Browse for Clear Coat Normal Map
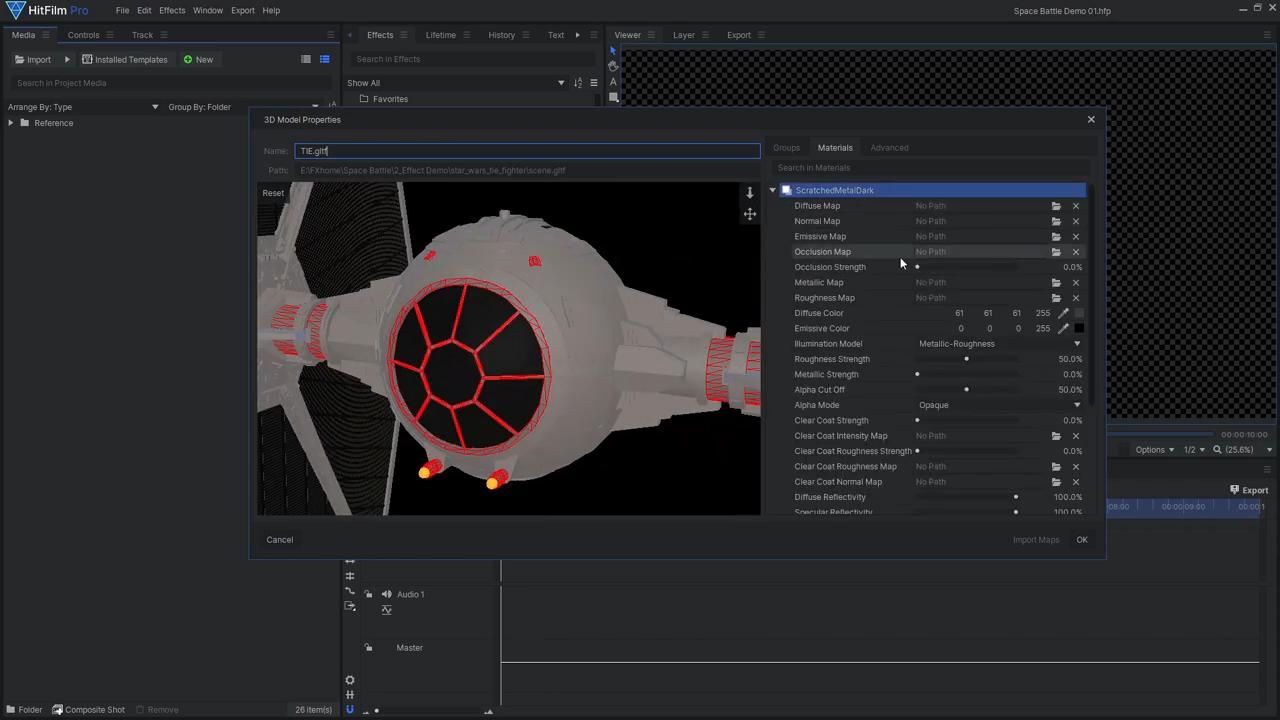The height and width of the screenshot is (720, 1280). pyautogui.click(x=1056, y=482)
